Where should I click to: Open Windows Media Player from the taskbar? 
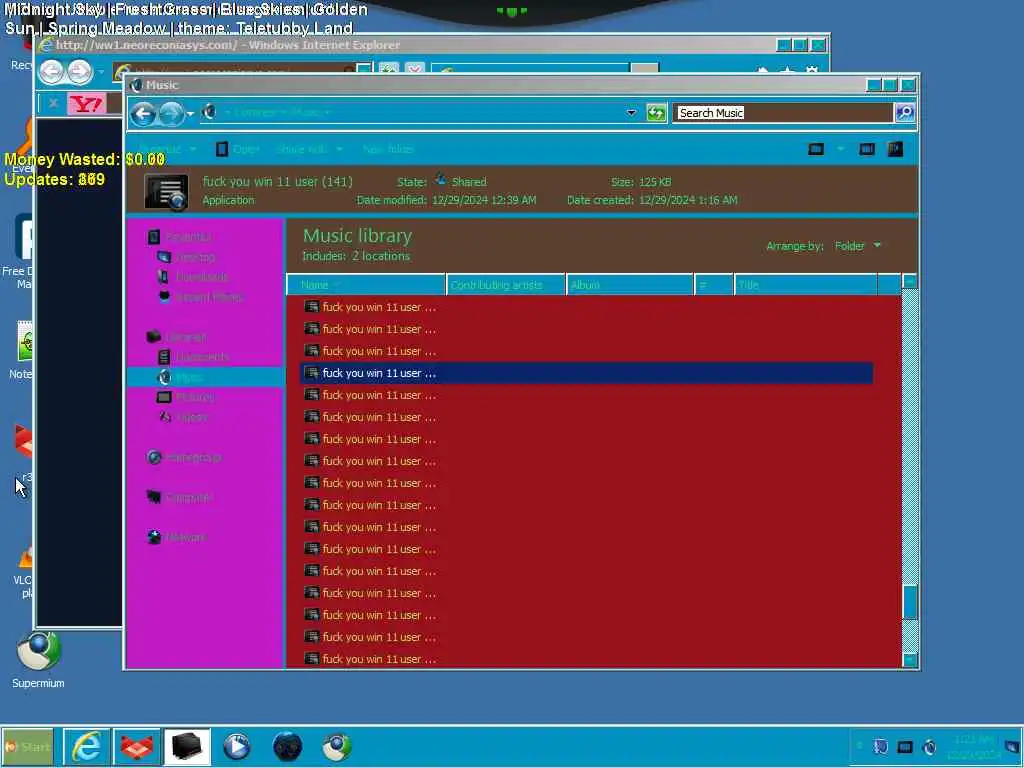click(x=236, y=746)
